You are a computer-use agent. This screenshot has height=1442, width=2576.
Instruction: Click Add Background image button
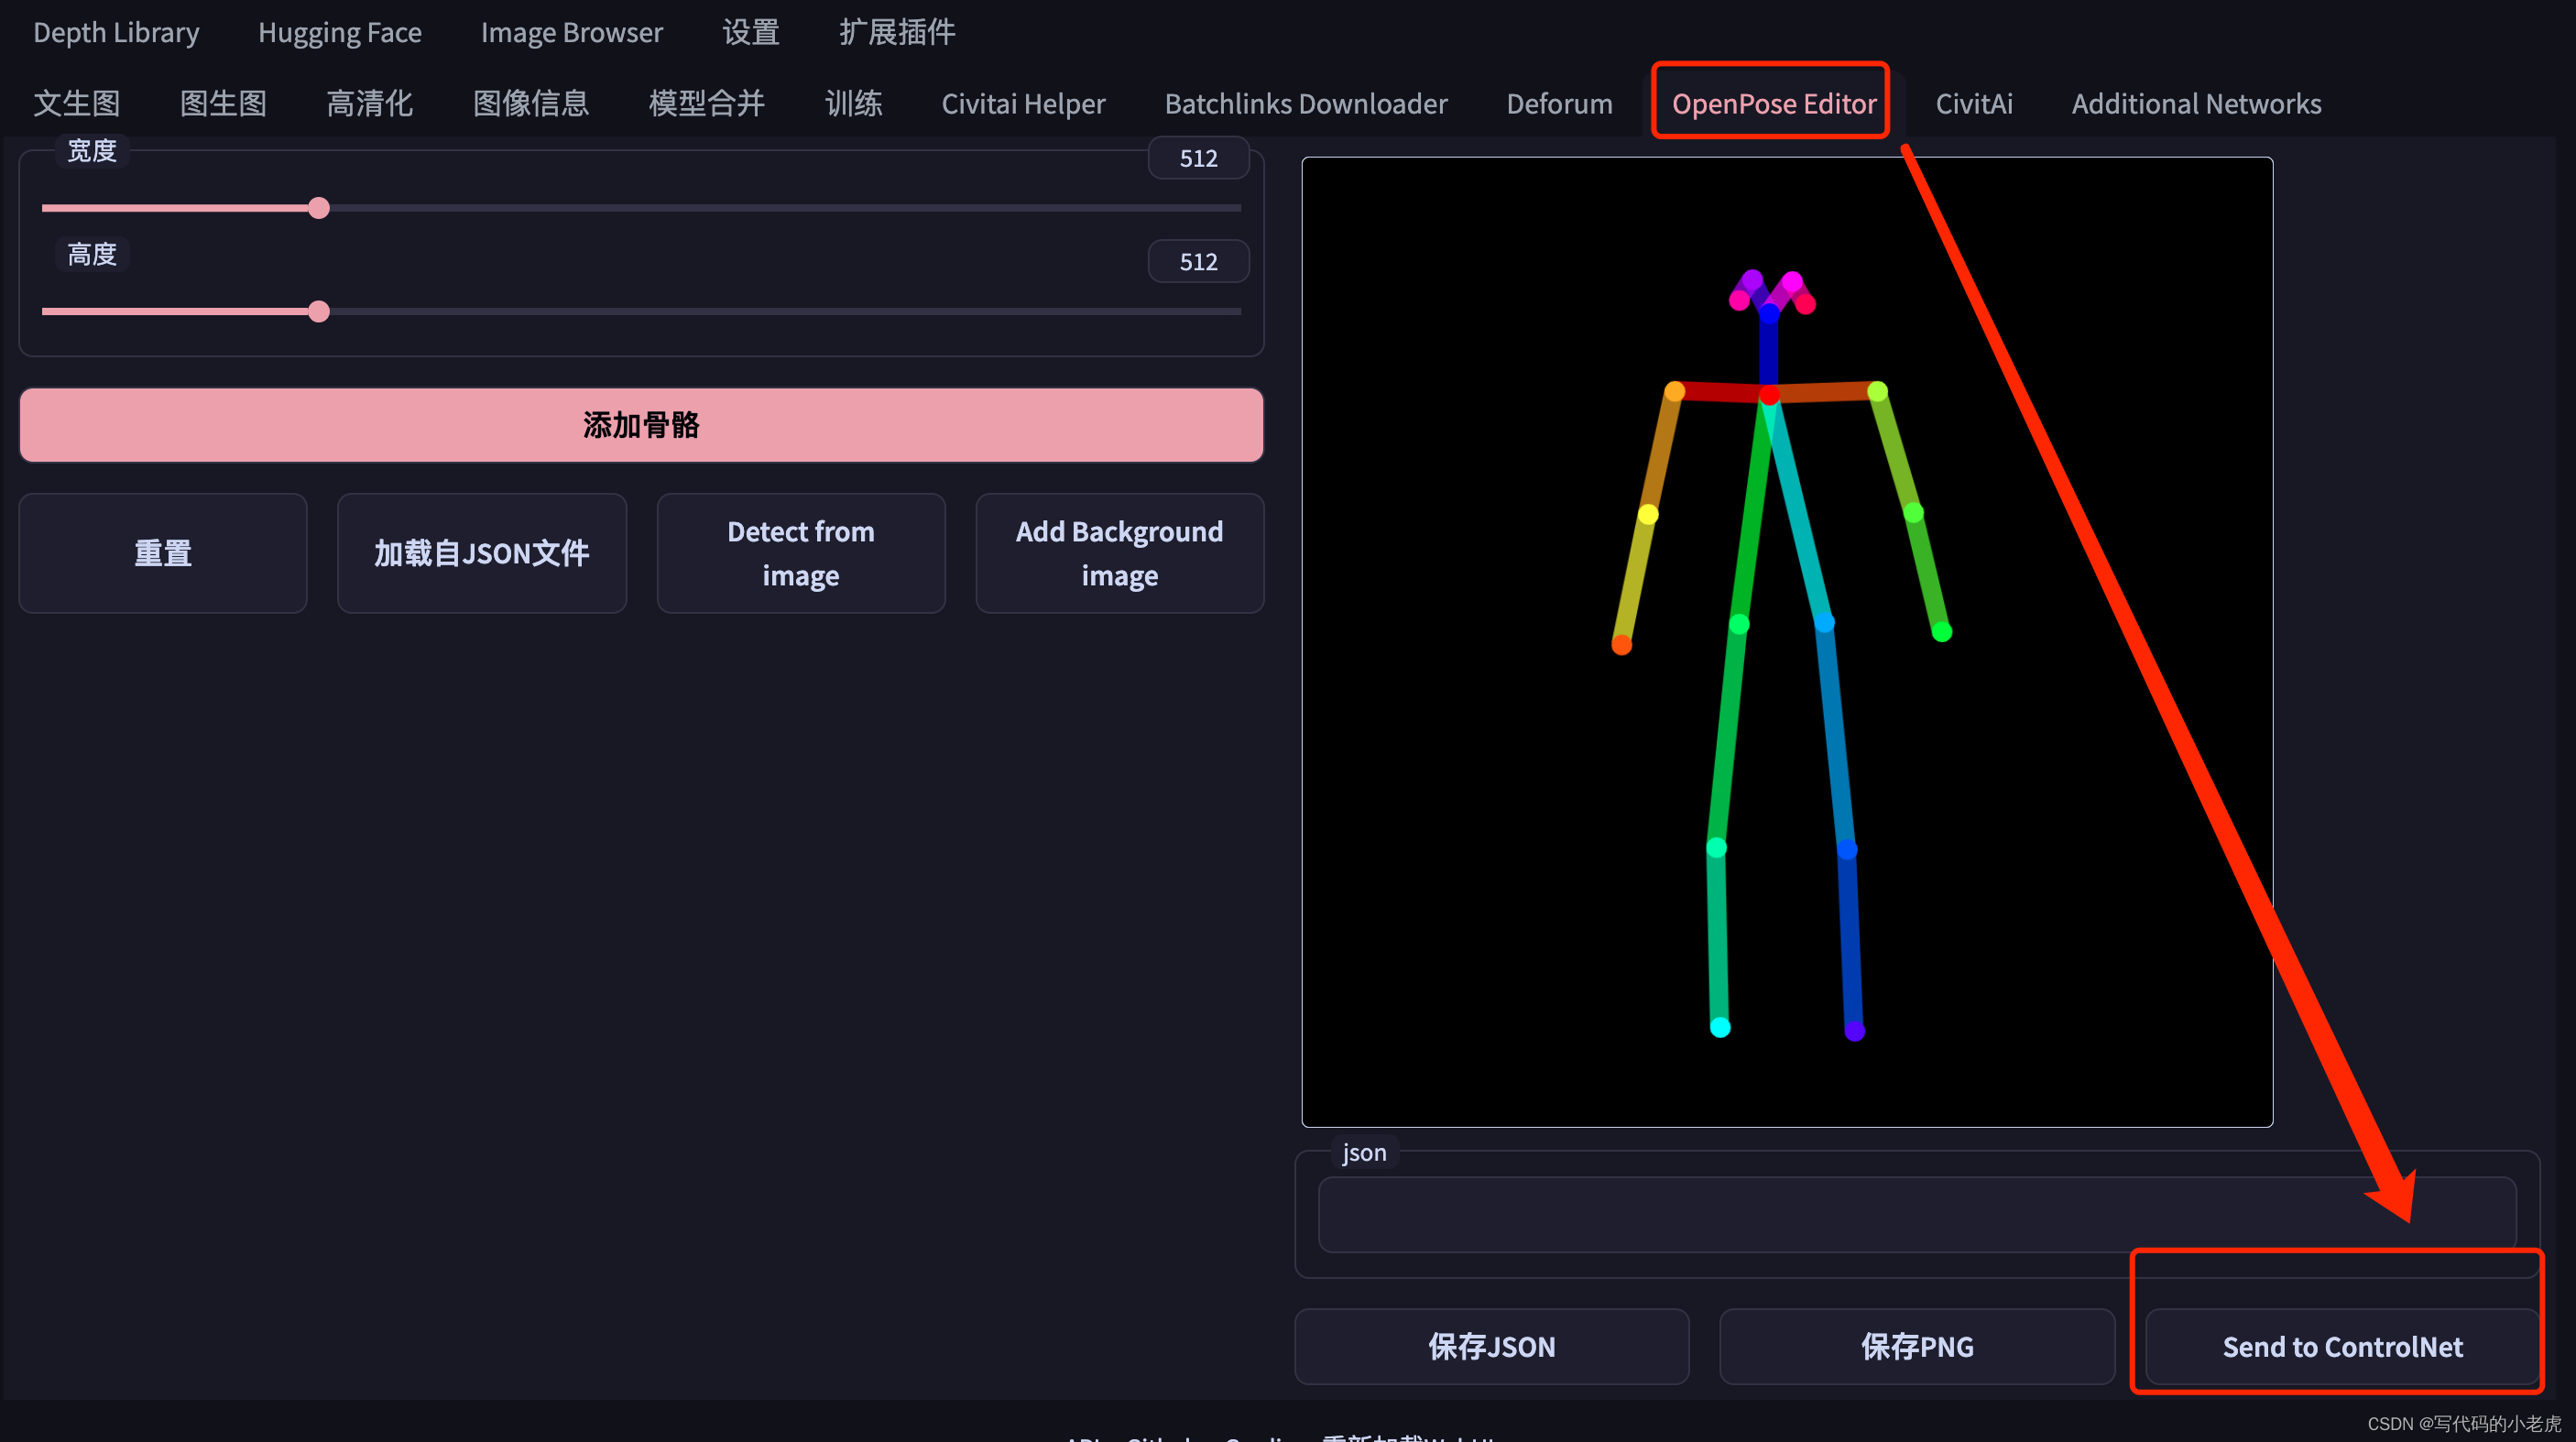pos(1119,553)
